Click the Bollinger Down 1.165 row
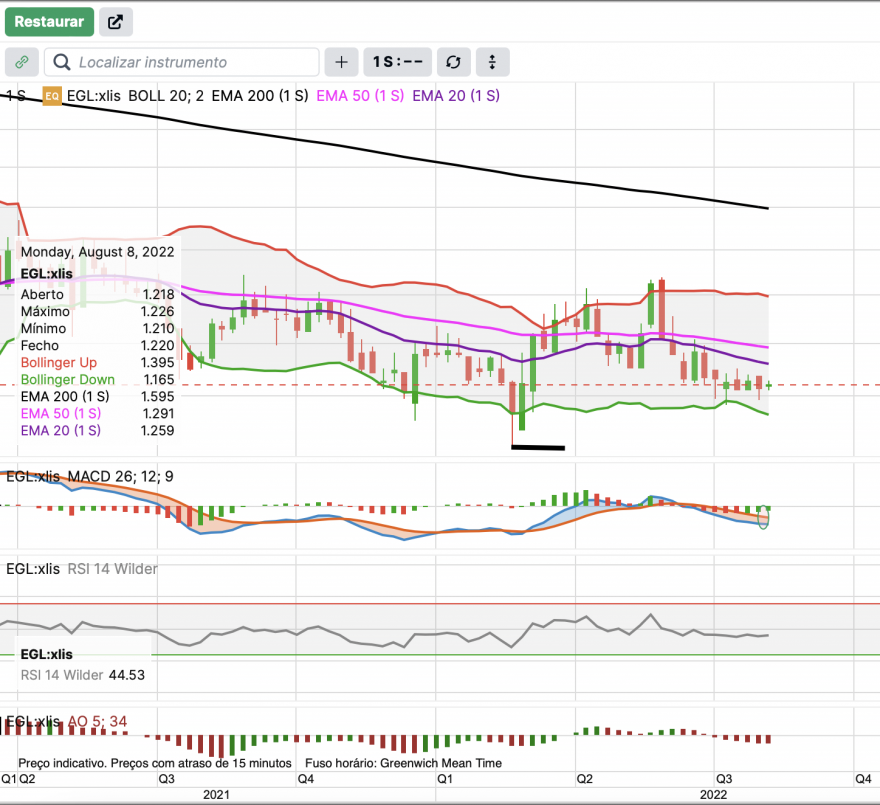This screenshot has height=805, width=880. (x=98, y=379)
